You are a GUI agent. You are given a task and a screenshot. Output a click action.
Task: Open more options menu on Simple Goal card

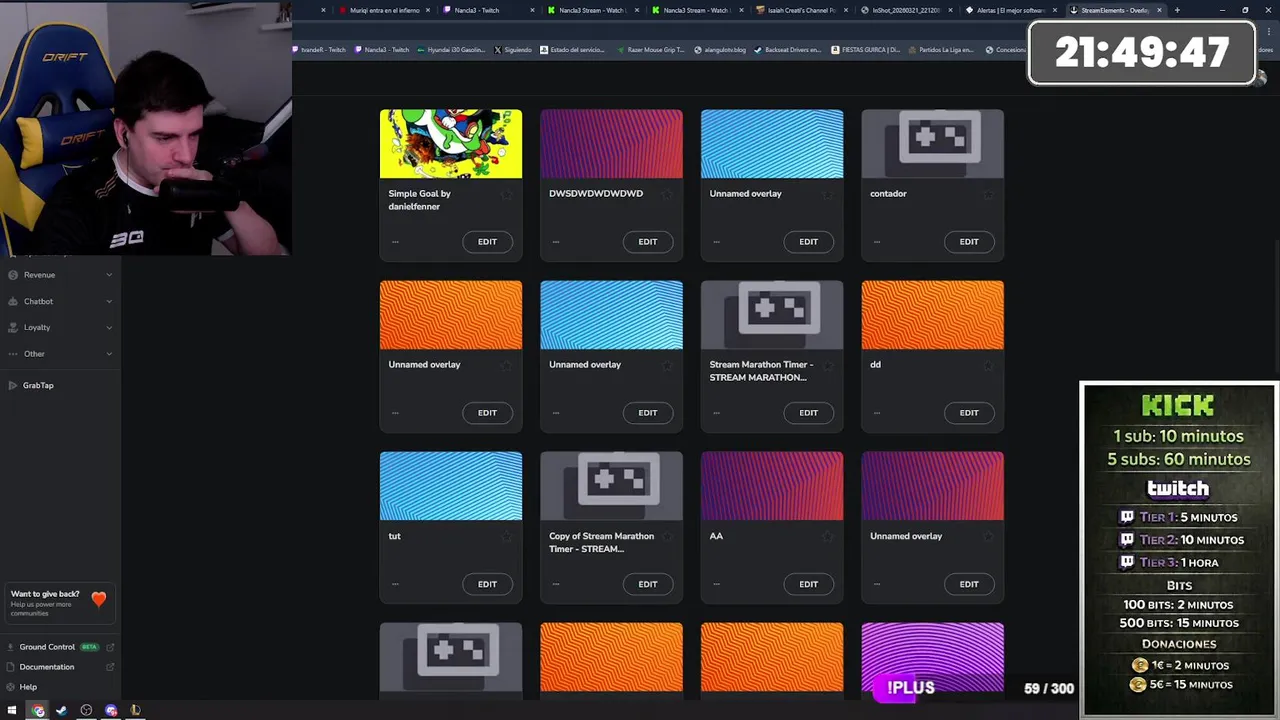click(x=395, y=242)
